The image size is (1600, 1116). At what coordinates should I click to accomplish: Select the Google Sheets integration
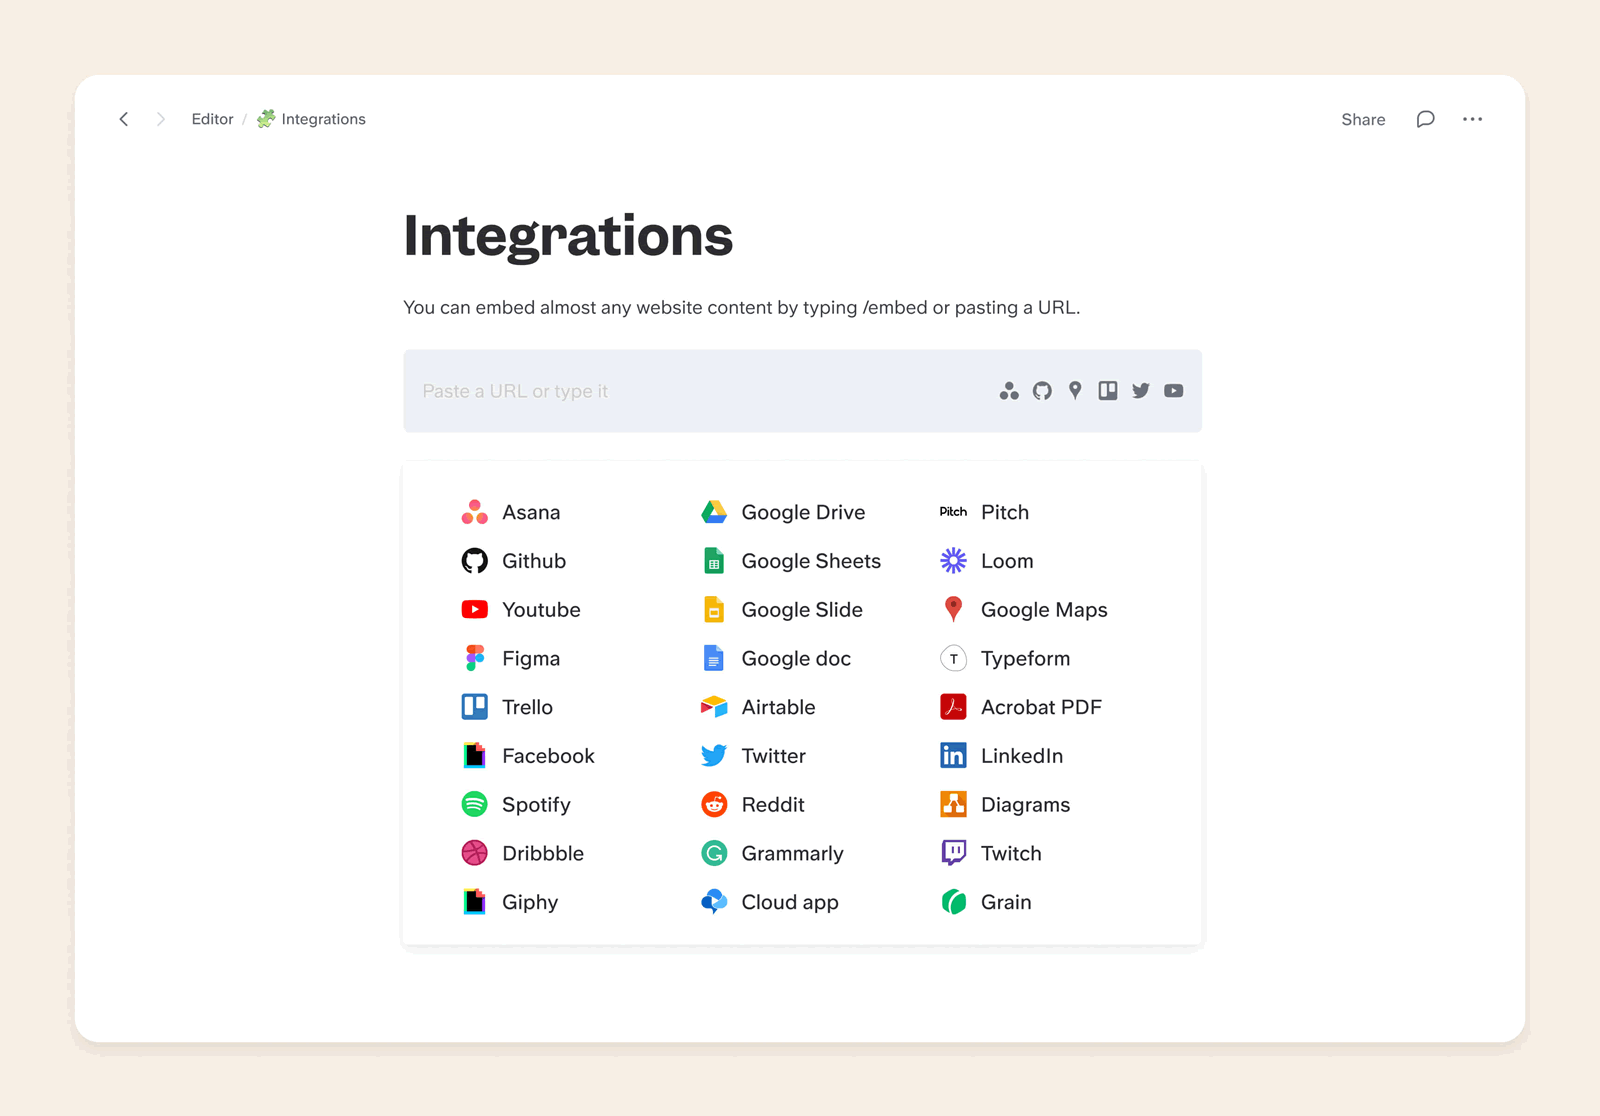791,561
